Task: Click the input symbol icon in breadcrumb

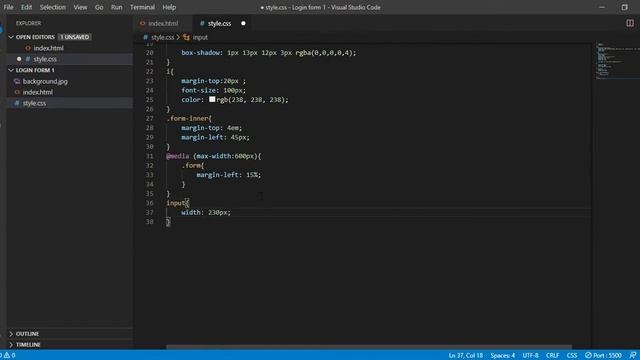Action: click(186, 37)
